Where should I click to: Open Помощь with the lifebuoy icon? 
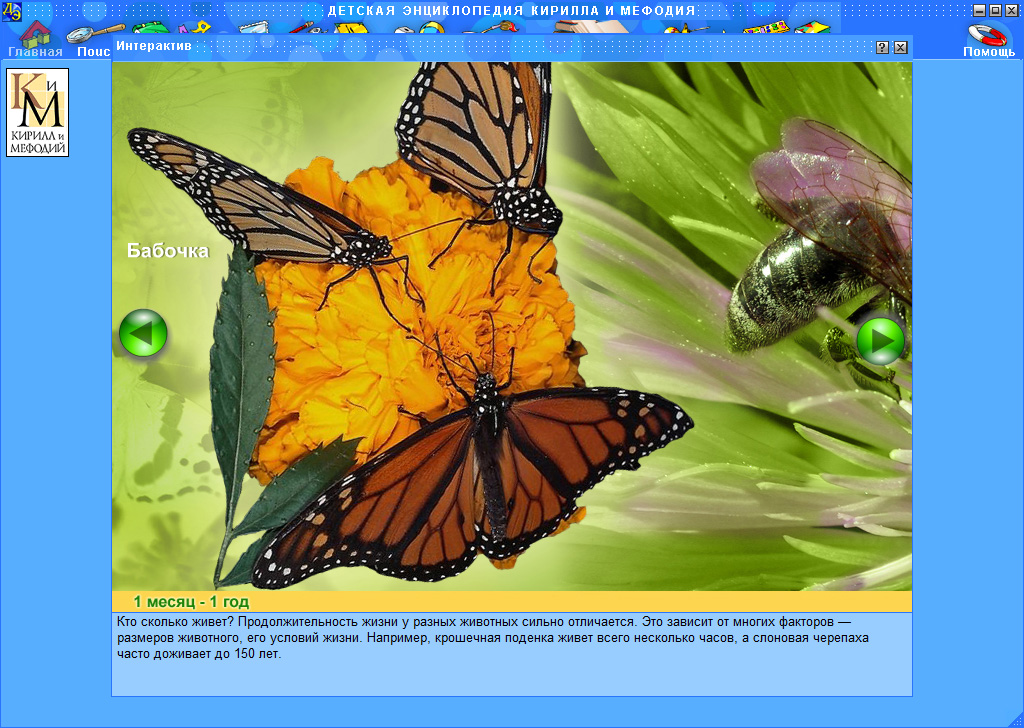[989, 40]
